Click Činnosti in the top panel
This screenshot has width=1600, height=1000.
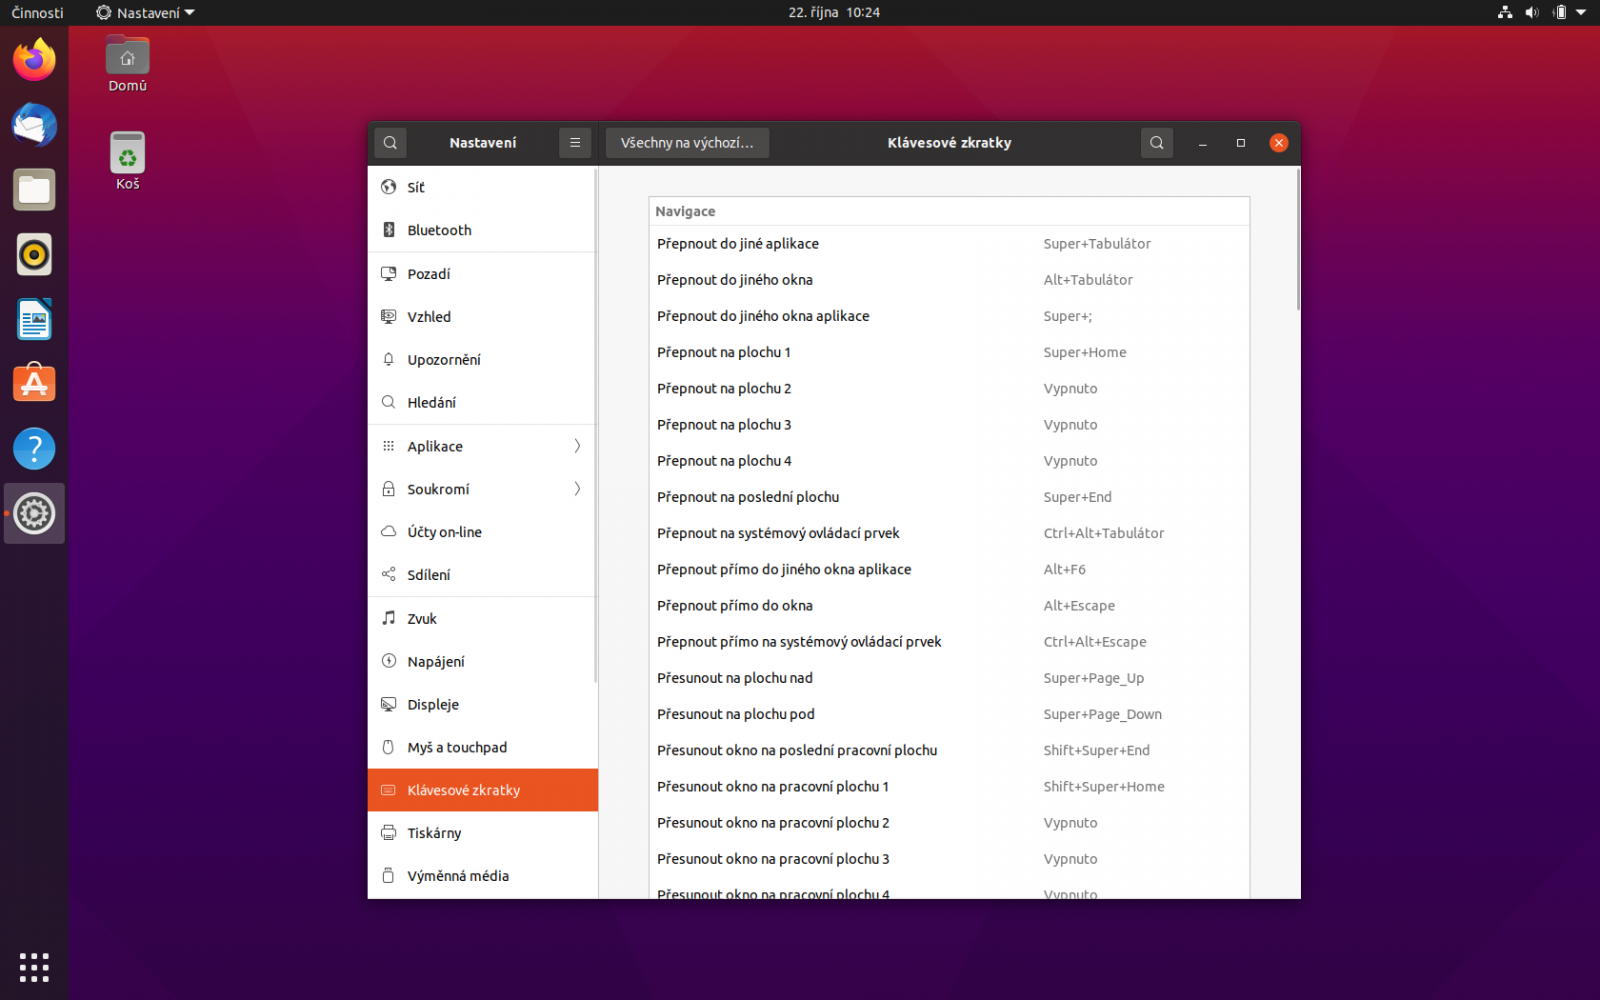coord(37,12)
